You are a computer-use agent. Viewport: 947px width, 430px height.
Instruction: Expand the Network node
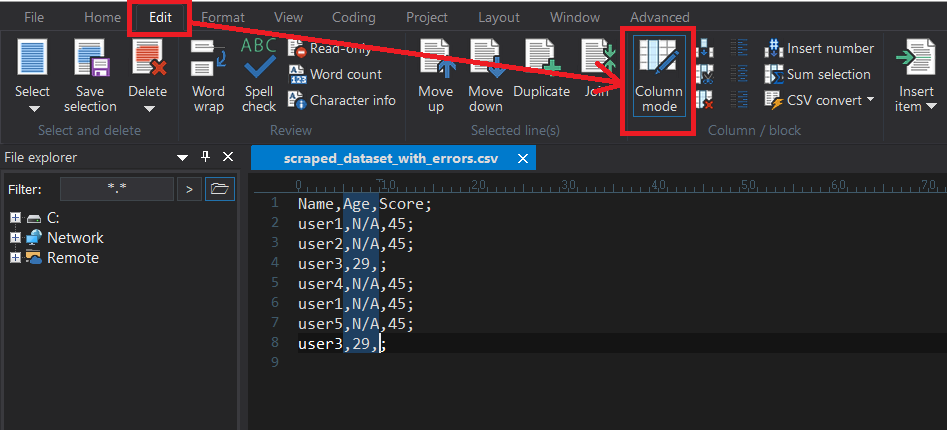16,237
